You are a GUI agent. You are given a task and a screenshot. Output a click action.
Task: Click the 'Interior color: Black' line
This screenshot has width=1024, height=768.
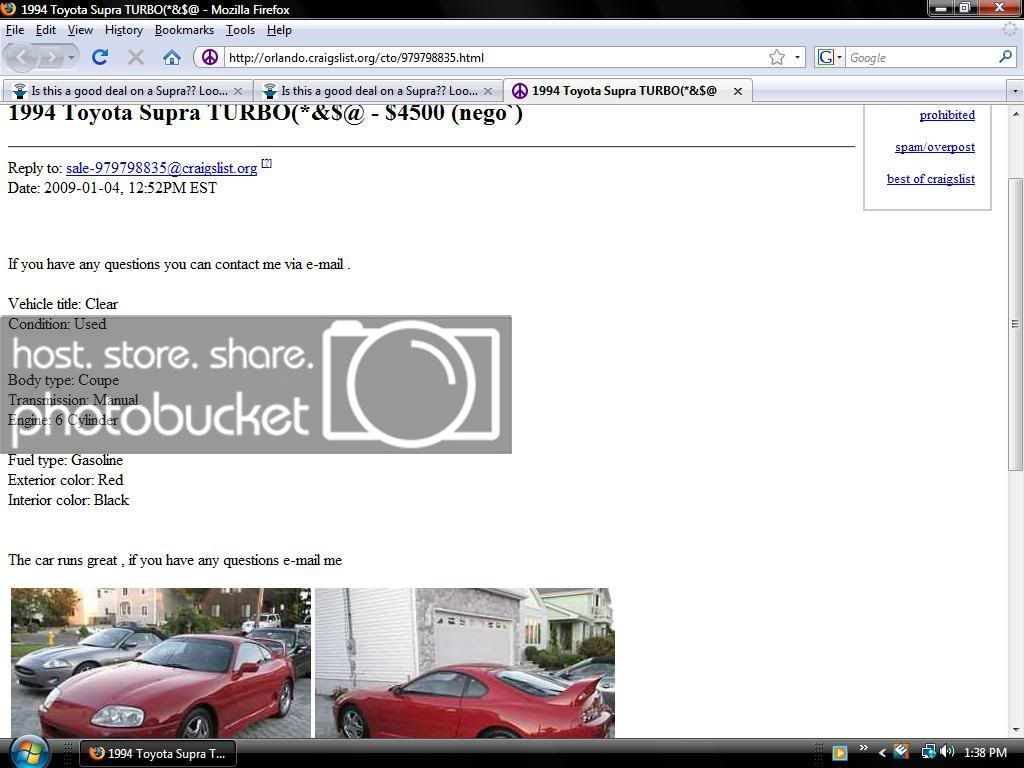[69, 500]
